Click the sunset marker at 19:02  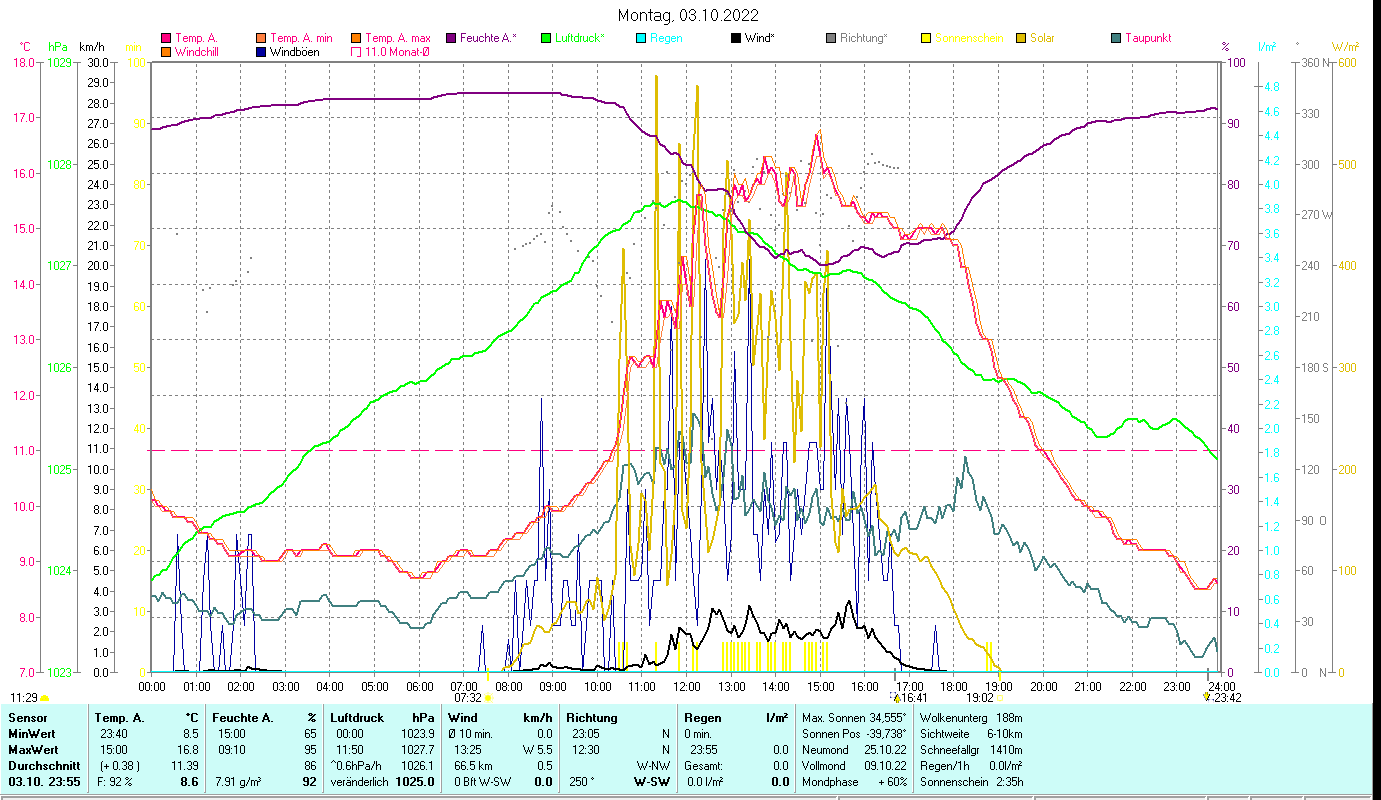[1000, 698]
